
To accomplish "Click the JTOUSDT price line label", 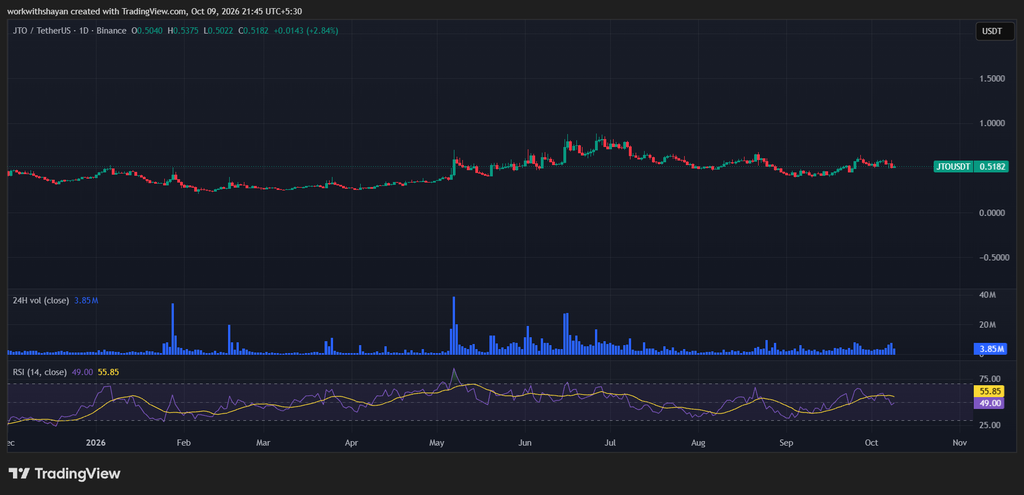I will click(953, 167).
